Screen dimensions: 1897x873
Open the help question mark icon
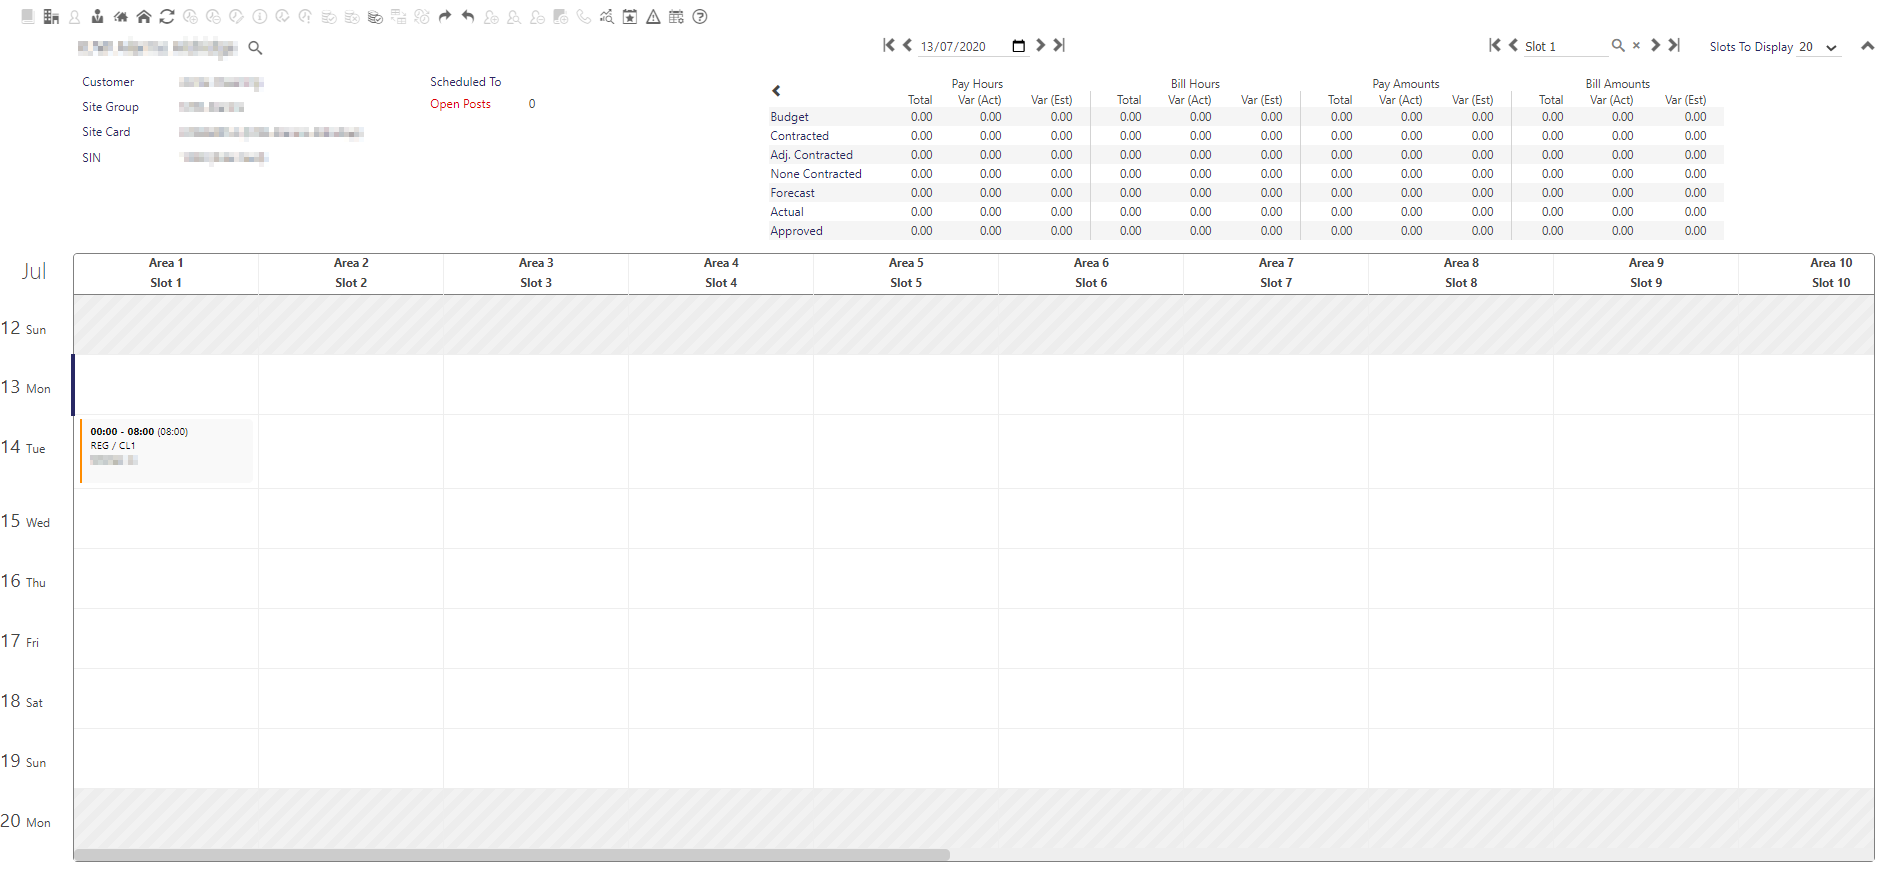coord(700,17)
